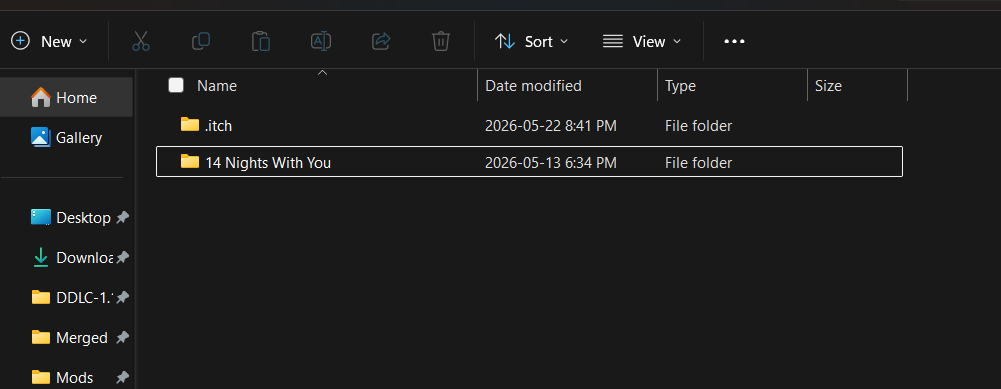Screen dimensions: 1001x389
Task: Click the pin icon next to DDLC folder
Action: [123, 297]
